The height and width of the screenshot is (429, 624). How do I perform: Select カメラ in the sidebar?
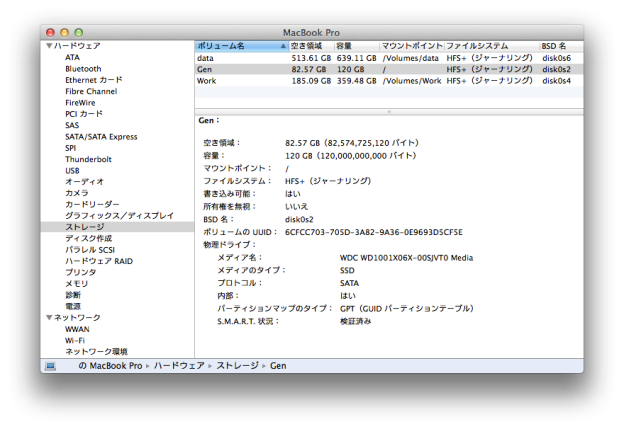pos(77,193)
